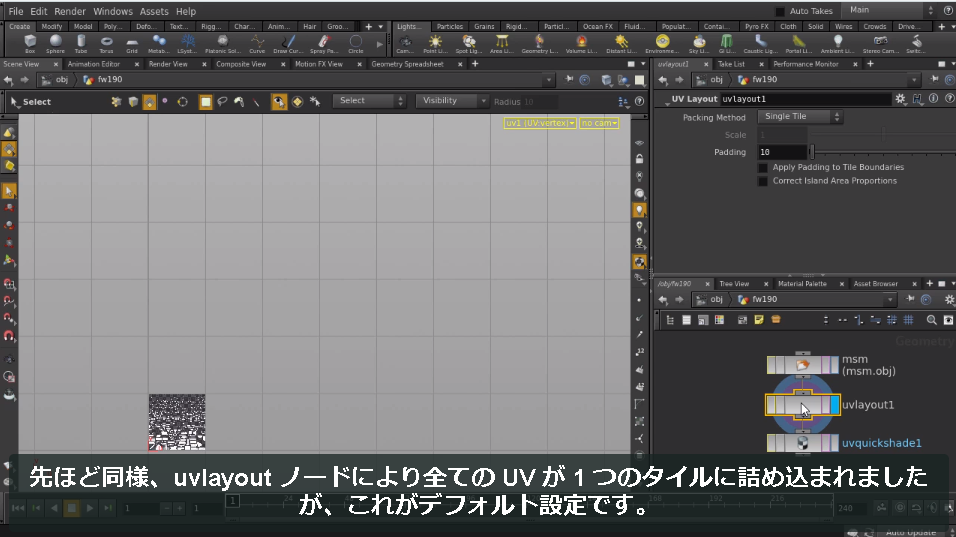Open the viewport Select mode dropdown
956x537 pixels.
369,101
